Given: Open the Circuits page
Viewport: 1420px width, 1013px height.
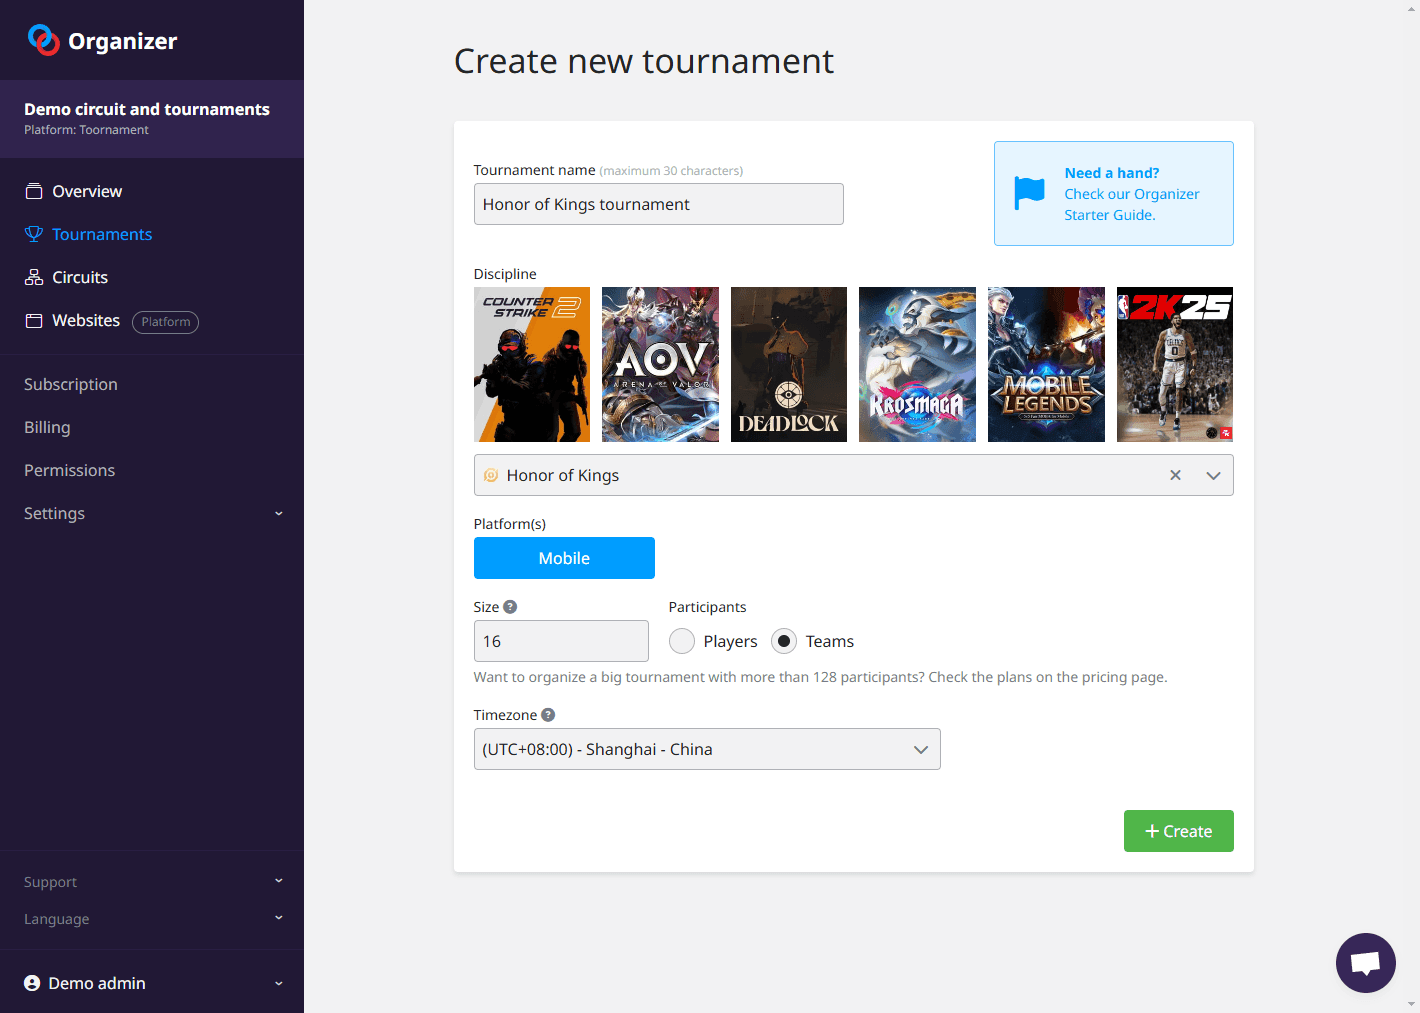Looking at the screenshot, I should 80,277.
